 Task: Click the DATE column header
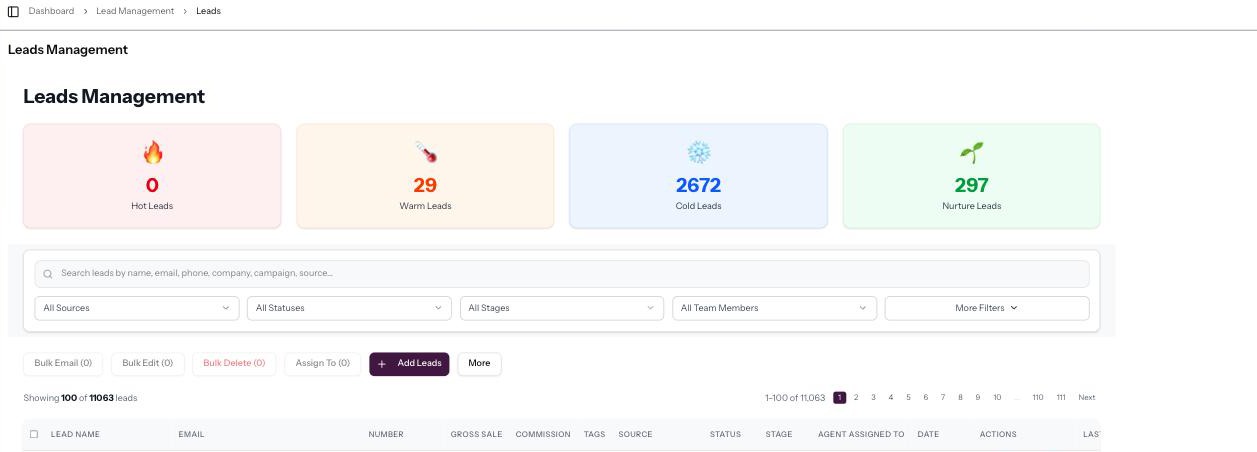928,434
